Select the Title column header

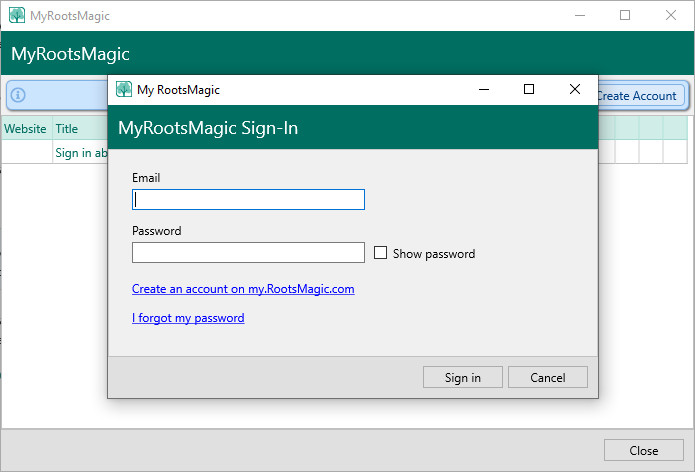coord(67,129)
